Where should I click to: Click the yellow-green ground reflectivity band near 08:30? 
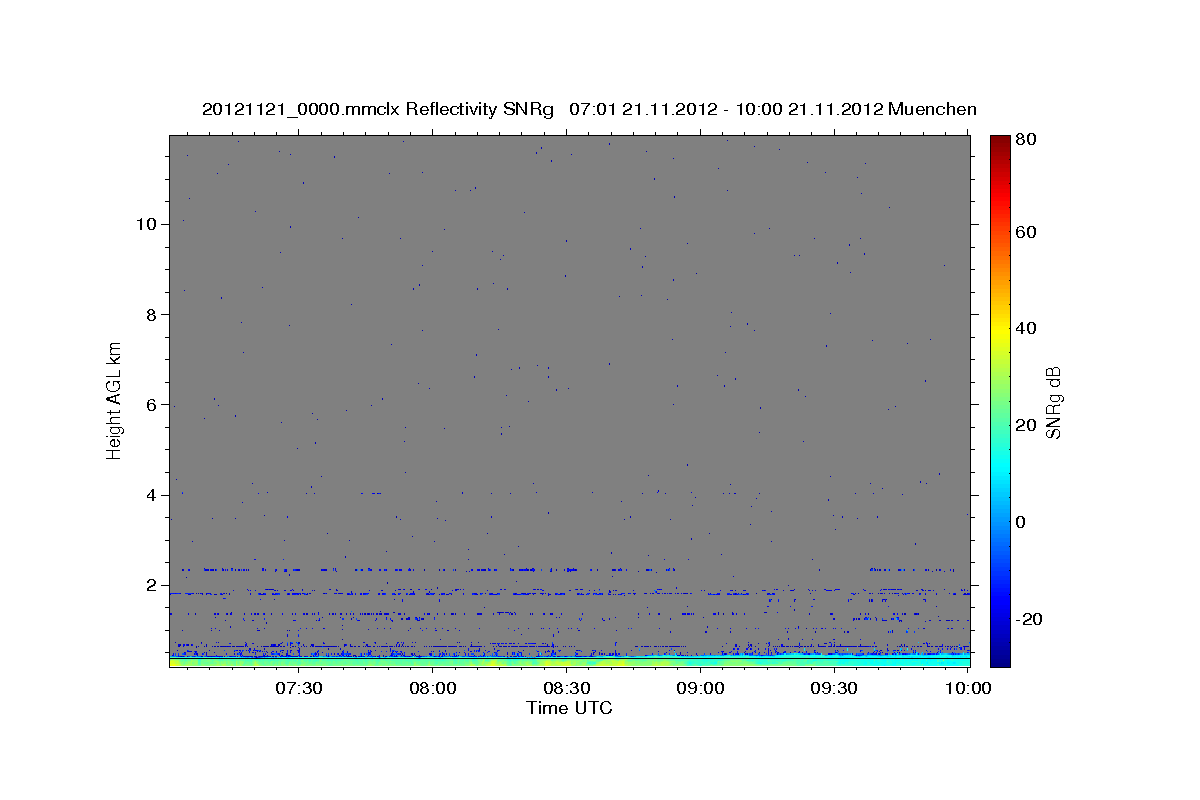(566, 662)
